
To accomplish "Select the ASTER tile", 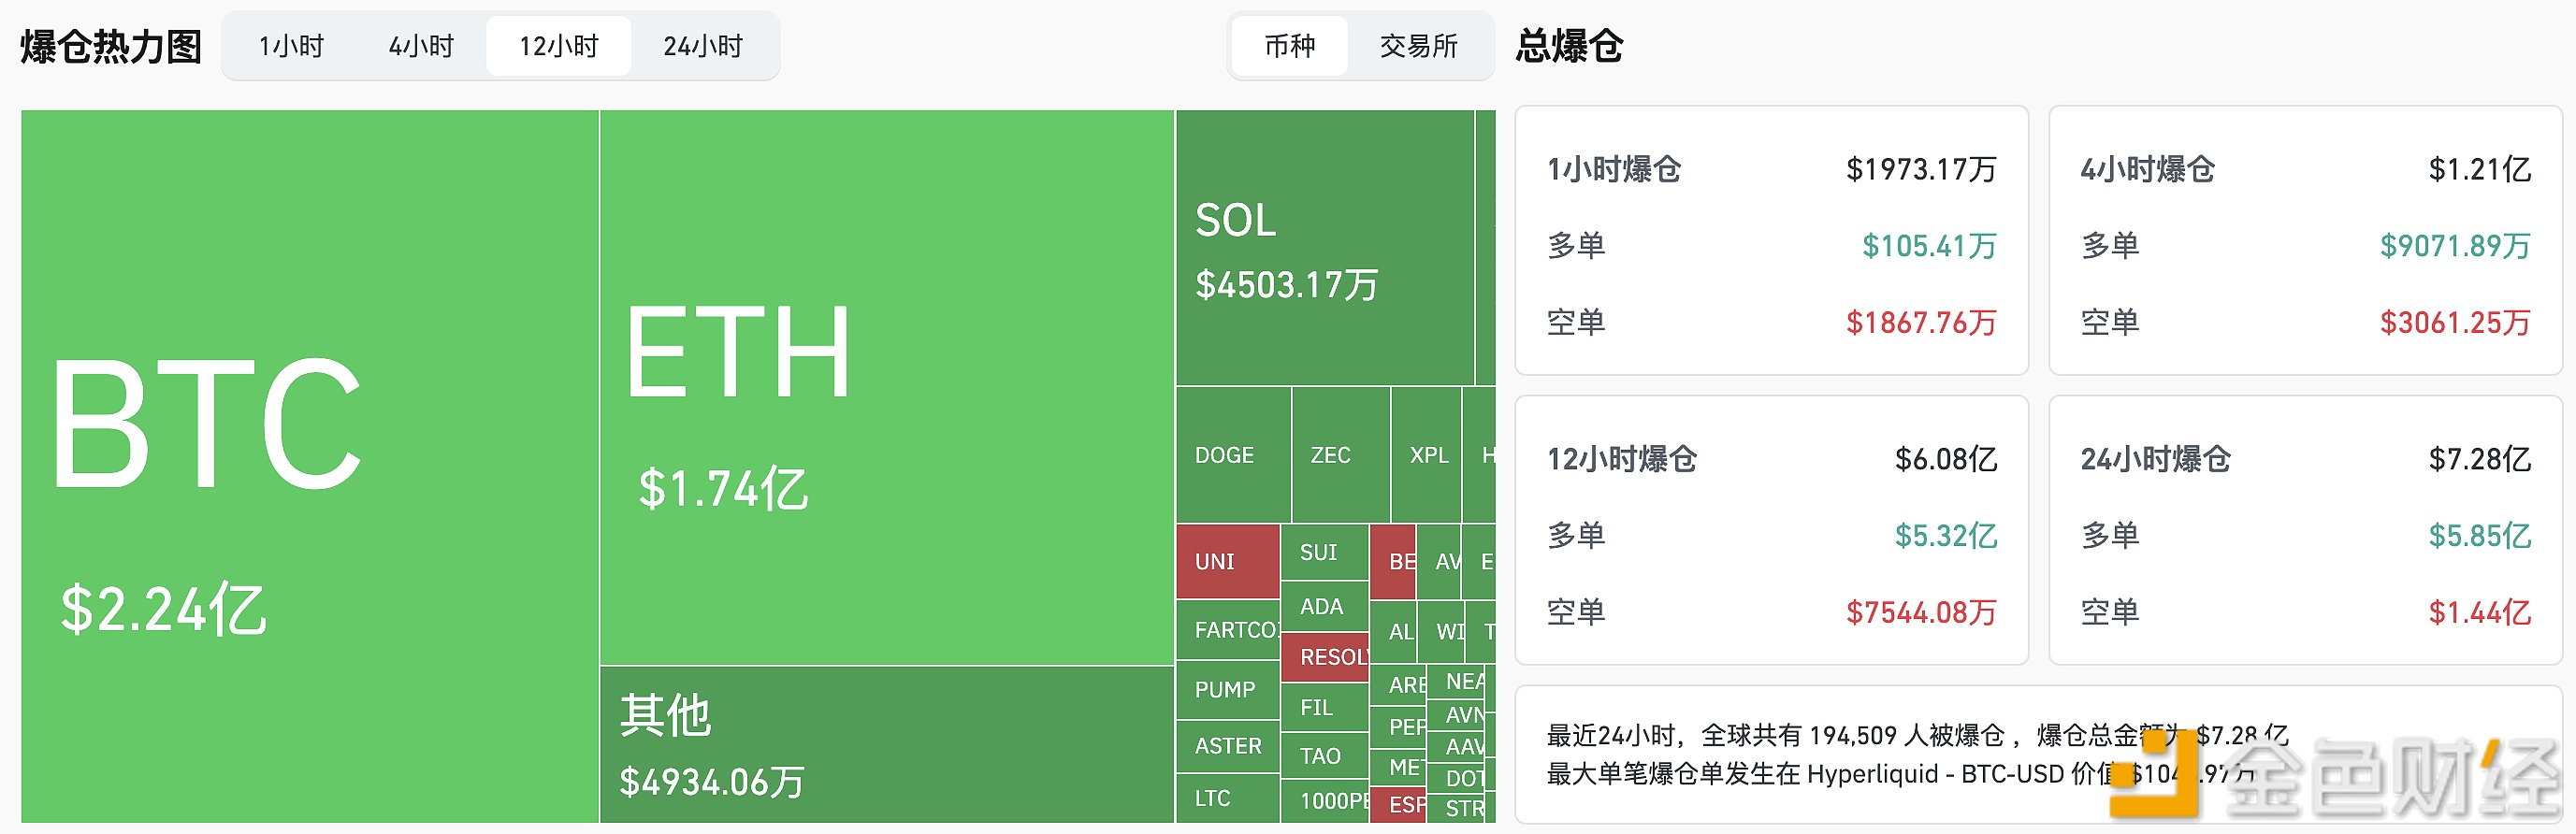I will click(x=1228, y=746).
